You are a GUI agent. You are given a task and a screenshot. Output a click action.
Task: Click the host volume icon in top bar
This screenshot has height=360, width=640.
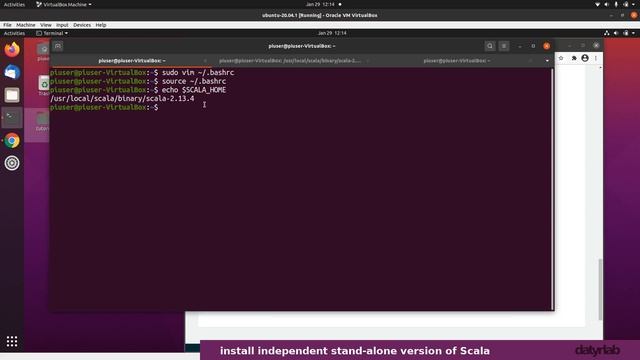[x=607, y=4]
